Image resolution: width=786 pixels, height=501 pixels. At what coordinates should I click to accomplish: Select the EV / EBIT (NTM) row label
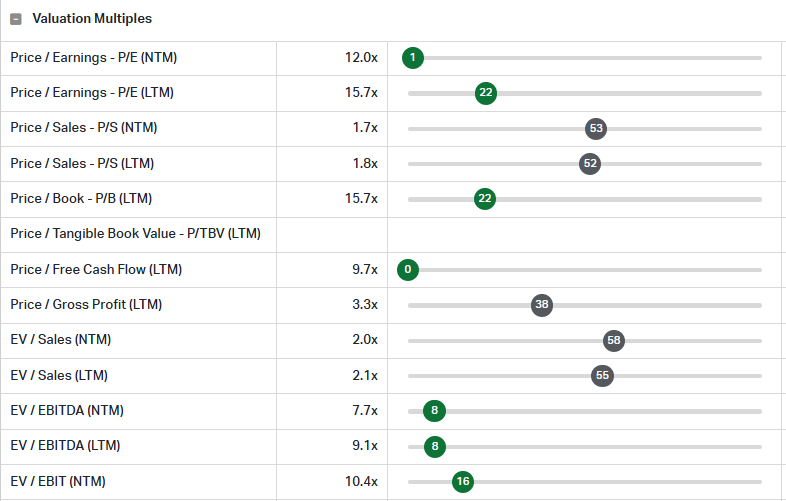click(57, 481)
